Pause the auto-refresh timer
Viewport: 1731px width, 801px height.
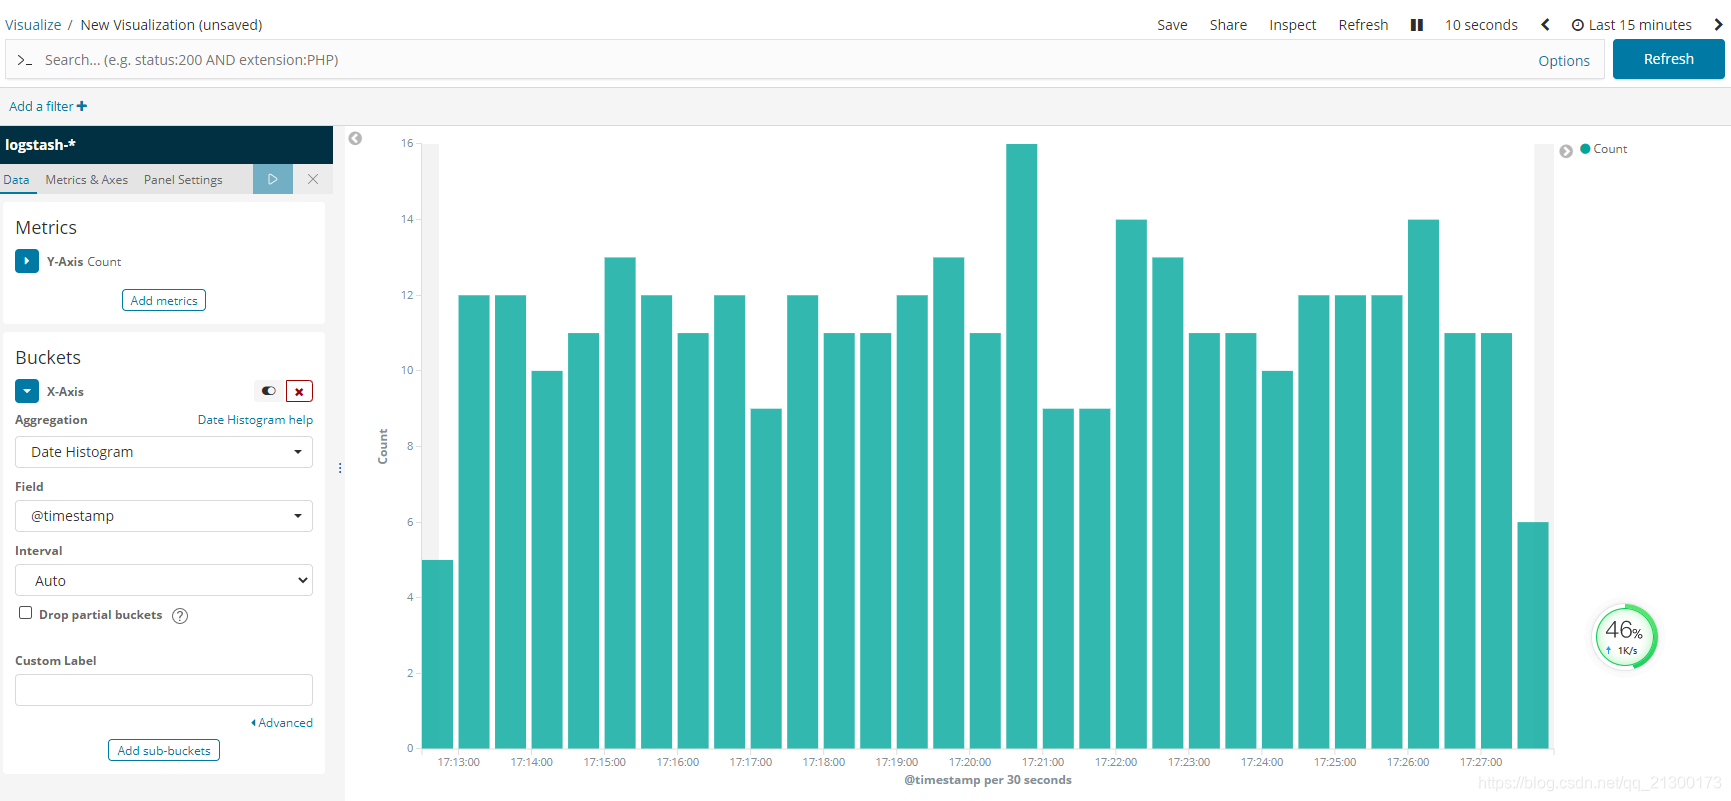1416,25
